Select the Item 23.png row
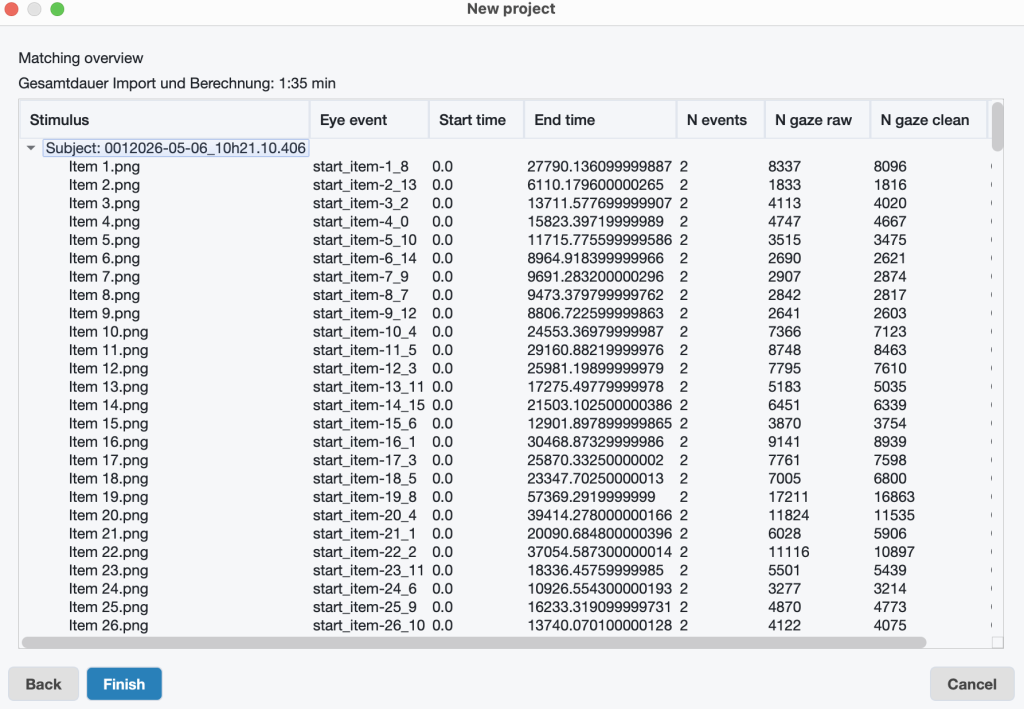1024x709 pixels. pyautogui.click(x=504, y=570)
